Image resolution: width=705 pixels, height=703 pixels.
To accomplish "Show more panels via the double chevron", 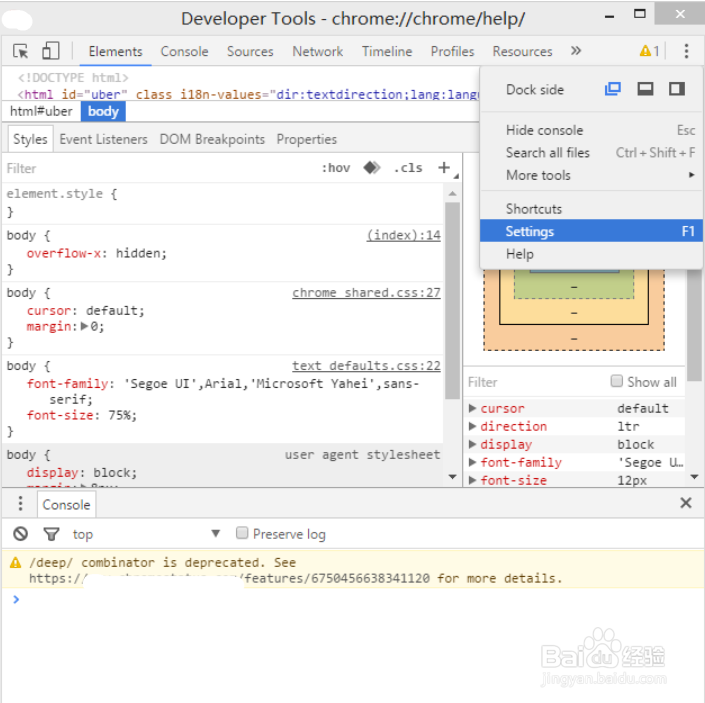I will point(576,51).
